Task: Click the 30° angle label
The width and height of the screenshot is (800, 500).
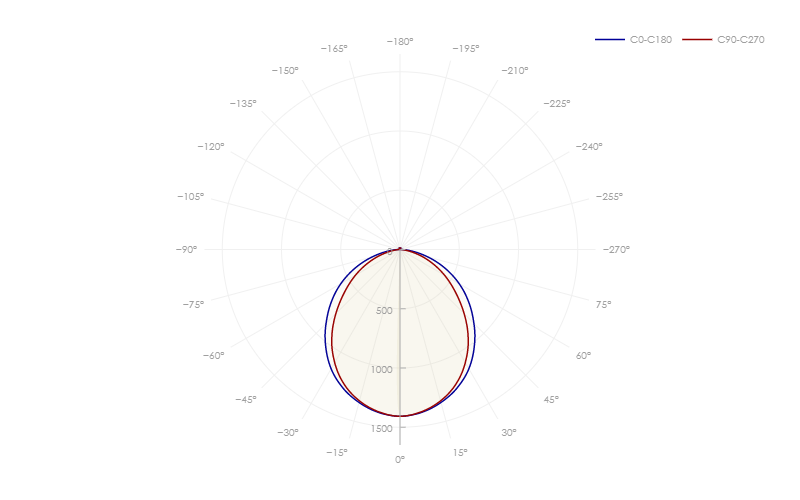Action: 509,433
